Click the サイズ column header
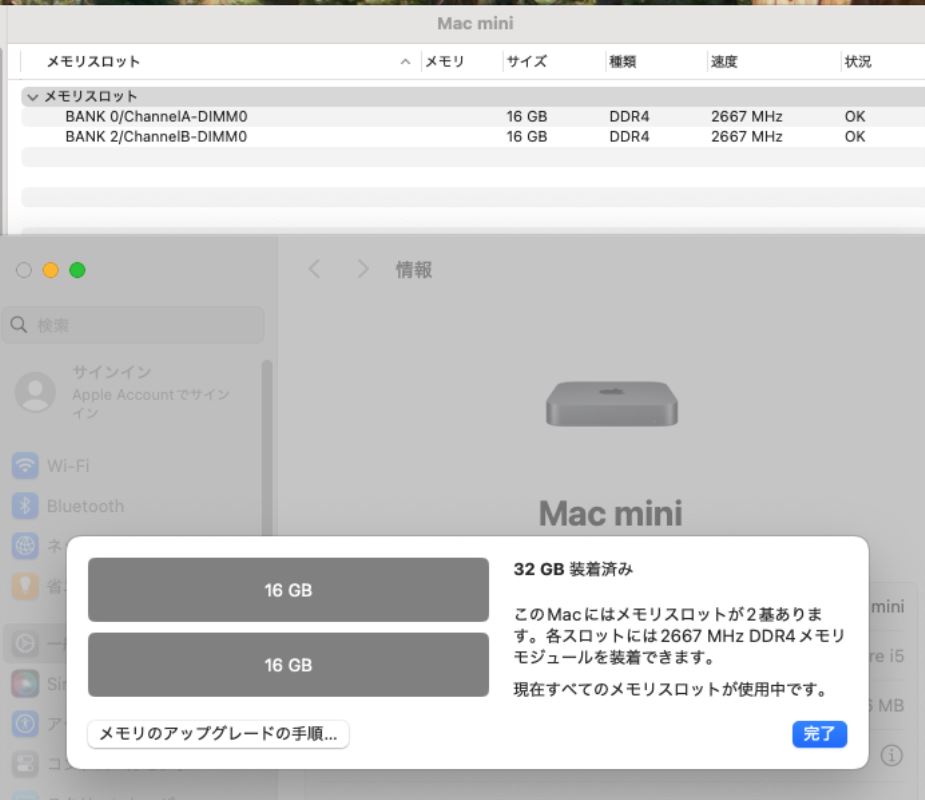 (527, 61)
